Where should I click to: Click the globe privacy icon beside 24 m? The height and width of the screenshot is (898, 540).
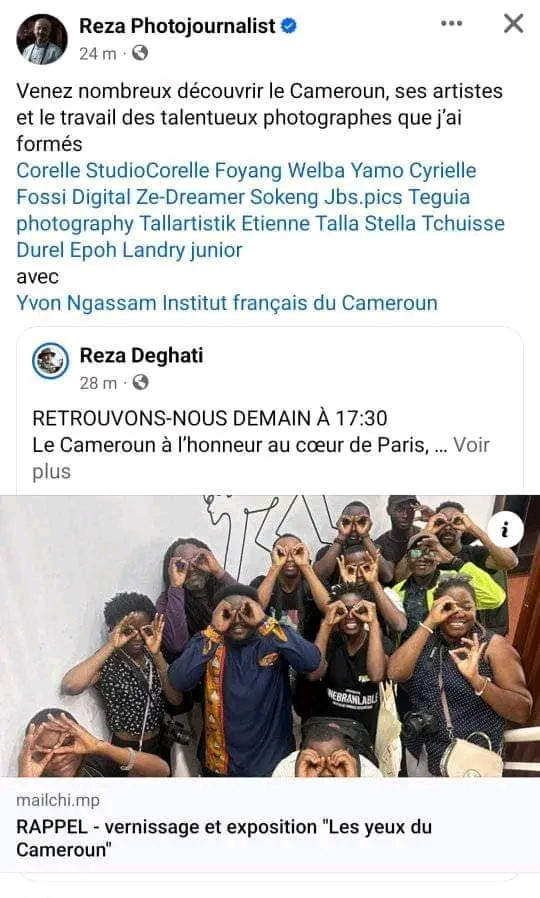coord(140,53)
